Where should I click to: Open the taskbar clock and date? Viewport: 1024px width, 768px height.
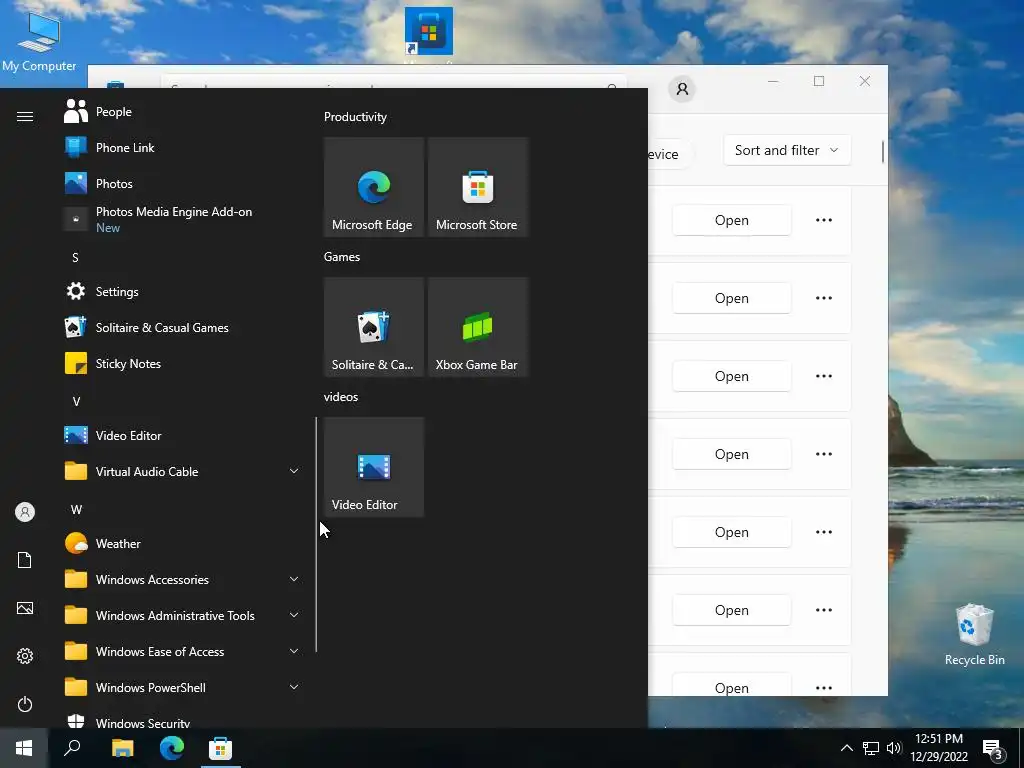[x=939, y=748]
